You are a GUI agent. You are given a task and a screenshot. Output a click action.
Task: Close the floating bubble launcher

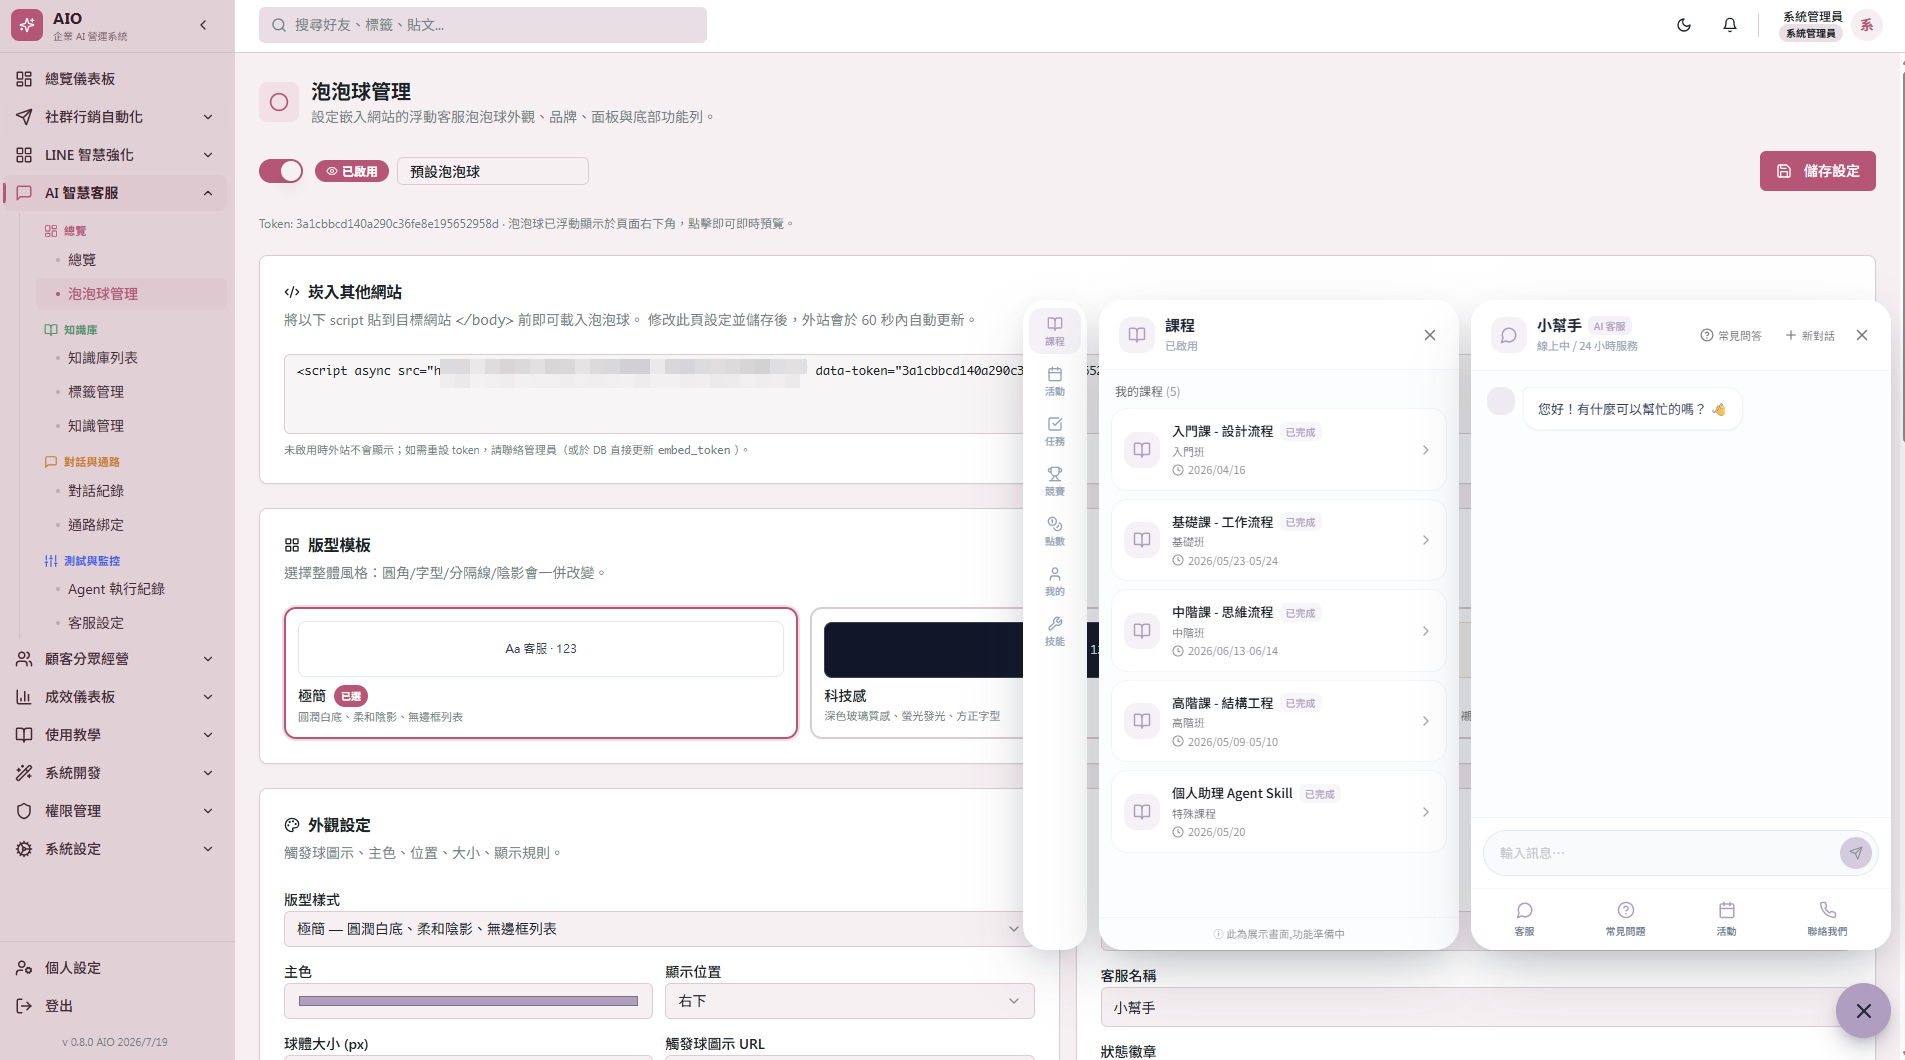click(1863, 1011)
